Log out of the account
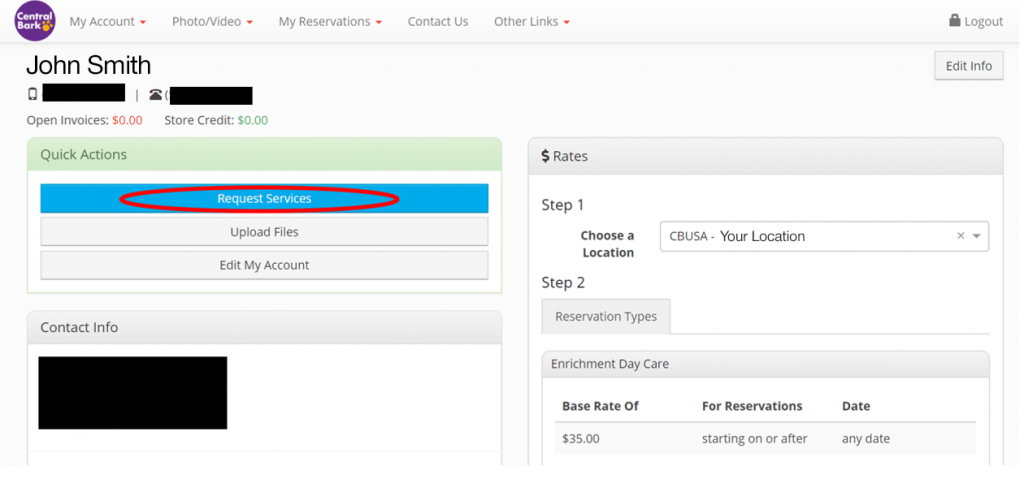This screenshot has height=479, width=1024. [976, 21]
